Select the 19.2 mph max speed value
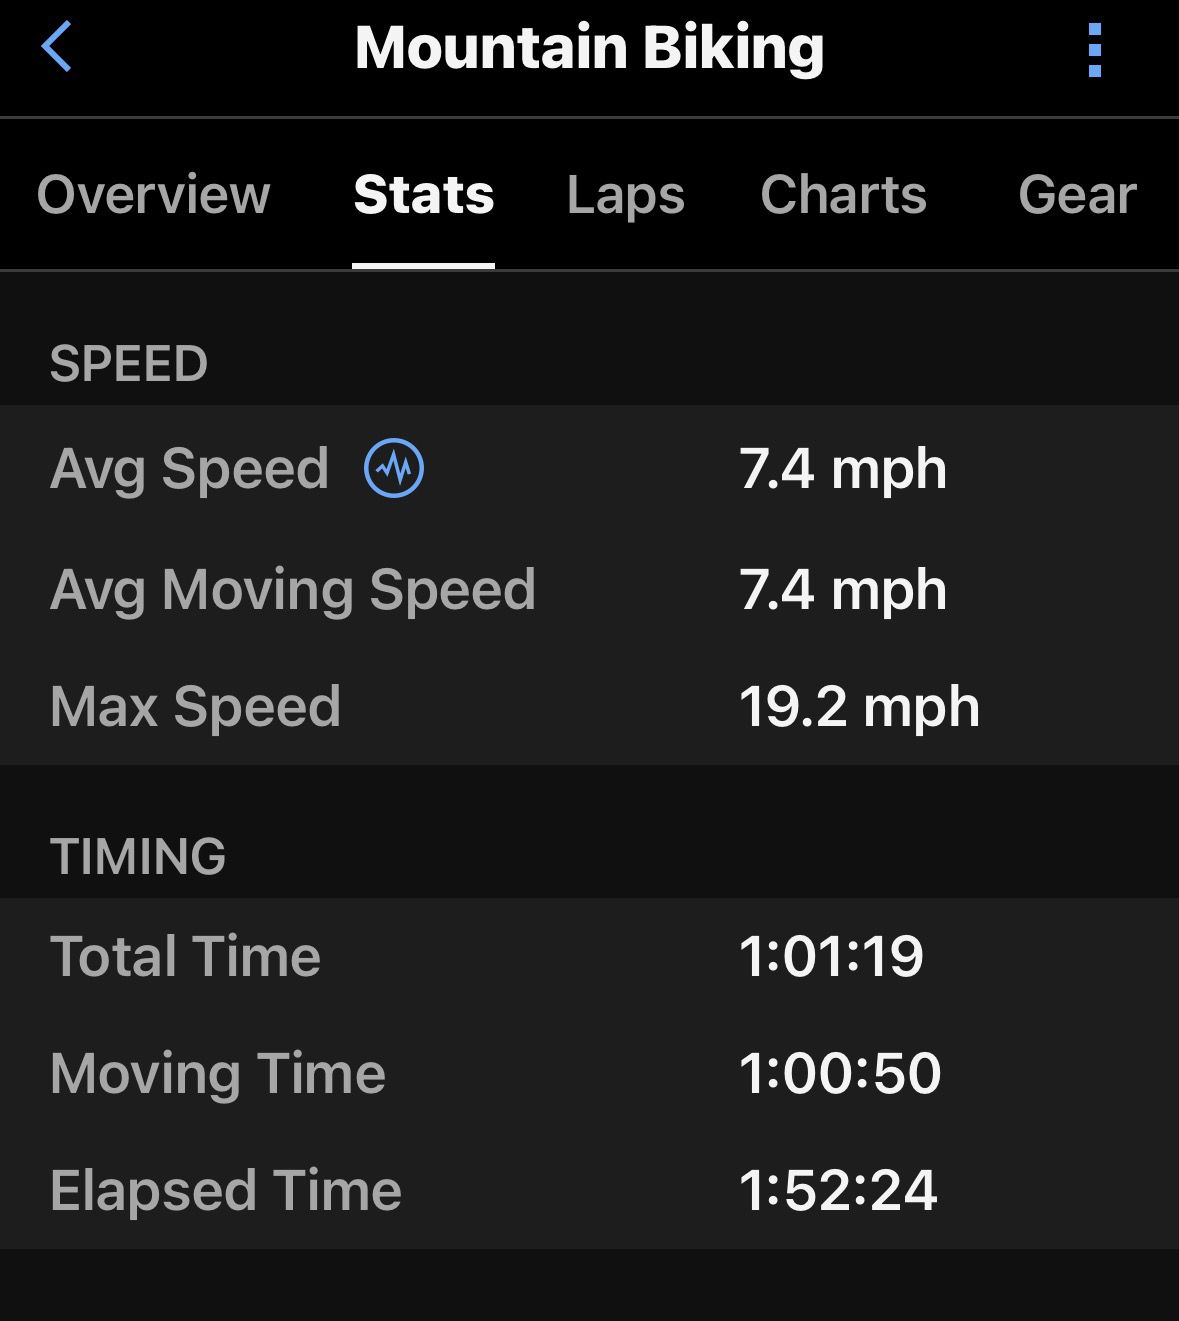1179x1321 pixels. click(x=860, y=708)
